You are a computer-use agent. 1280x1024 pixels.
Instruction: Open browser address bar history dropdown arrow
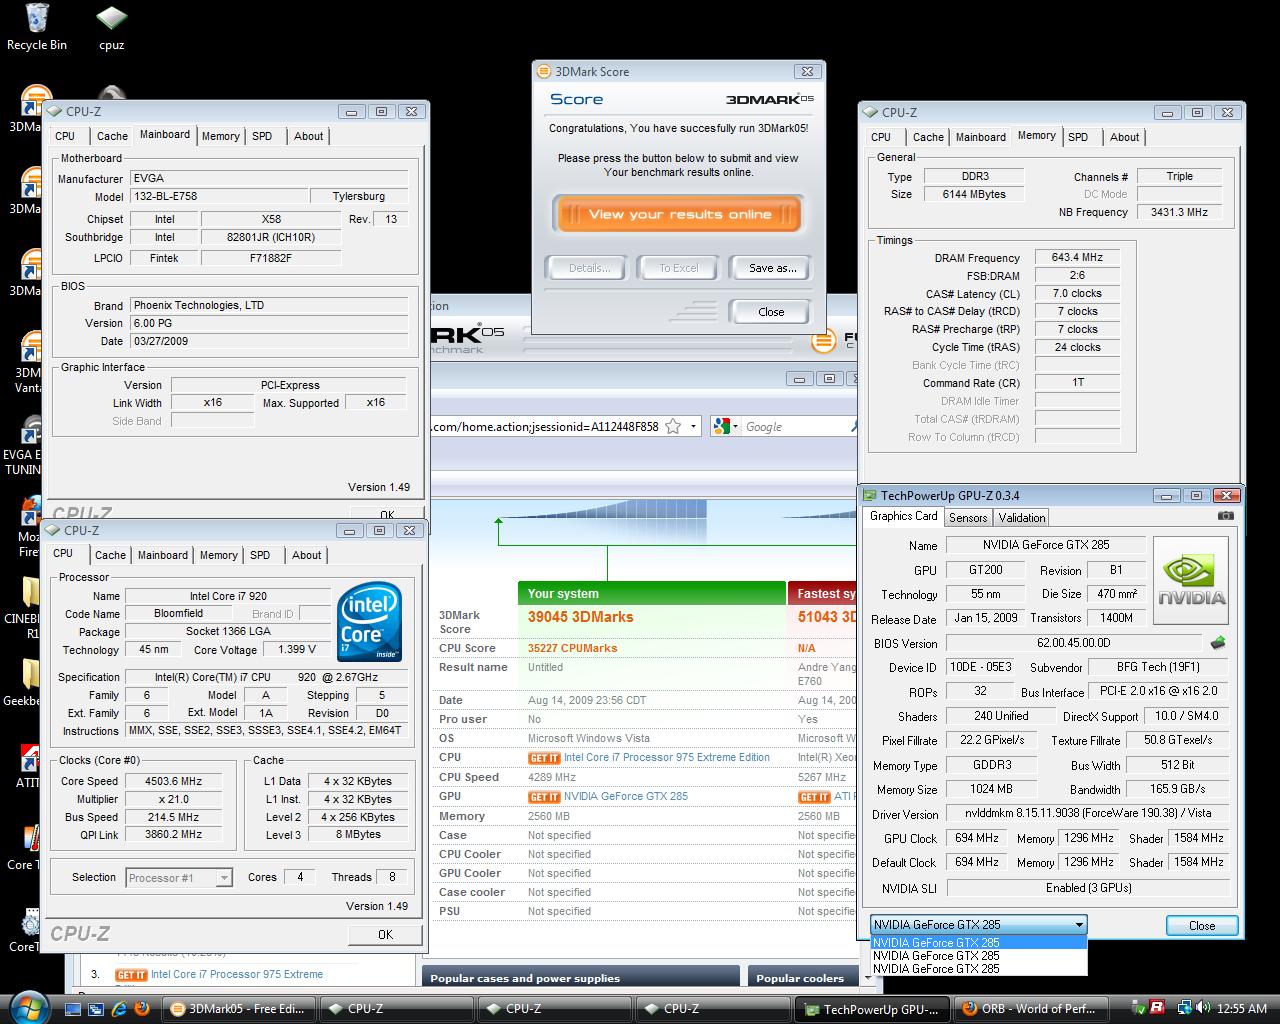coord(693,426)
